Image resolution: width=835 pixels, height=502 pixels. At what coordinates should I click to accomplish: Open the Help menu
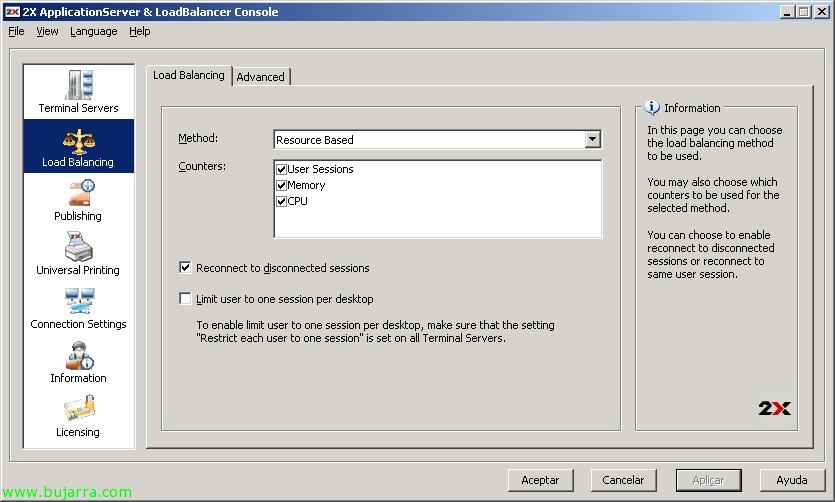pos(140,31)
